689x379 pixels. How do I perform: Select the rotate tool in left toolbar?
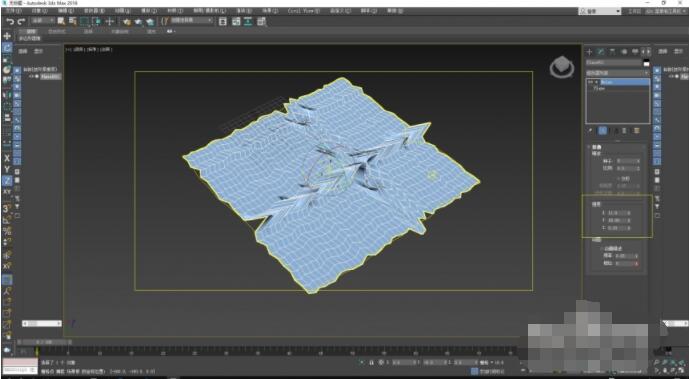click(7, 47)
